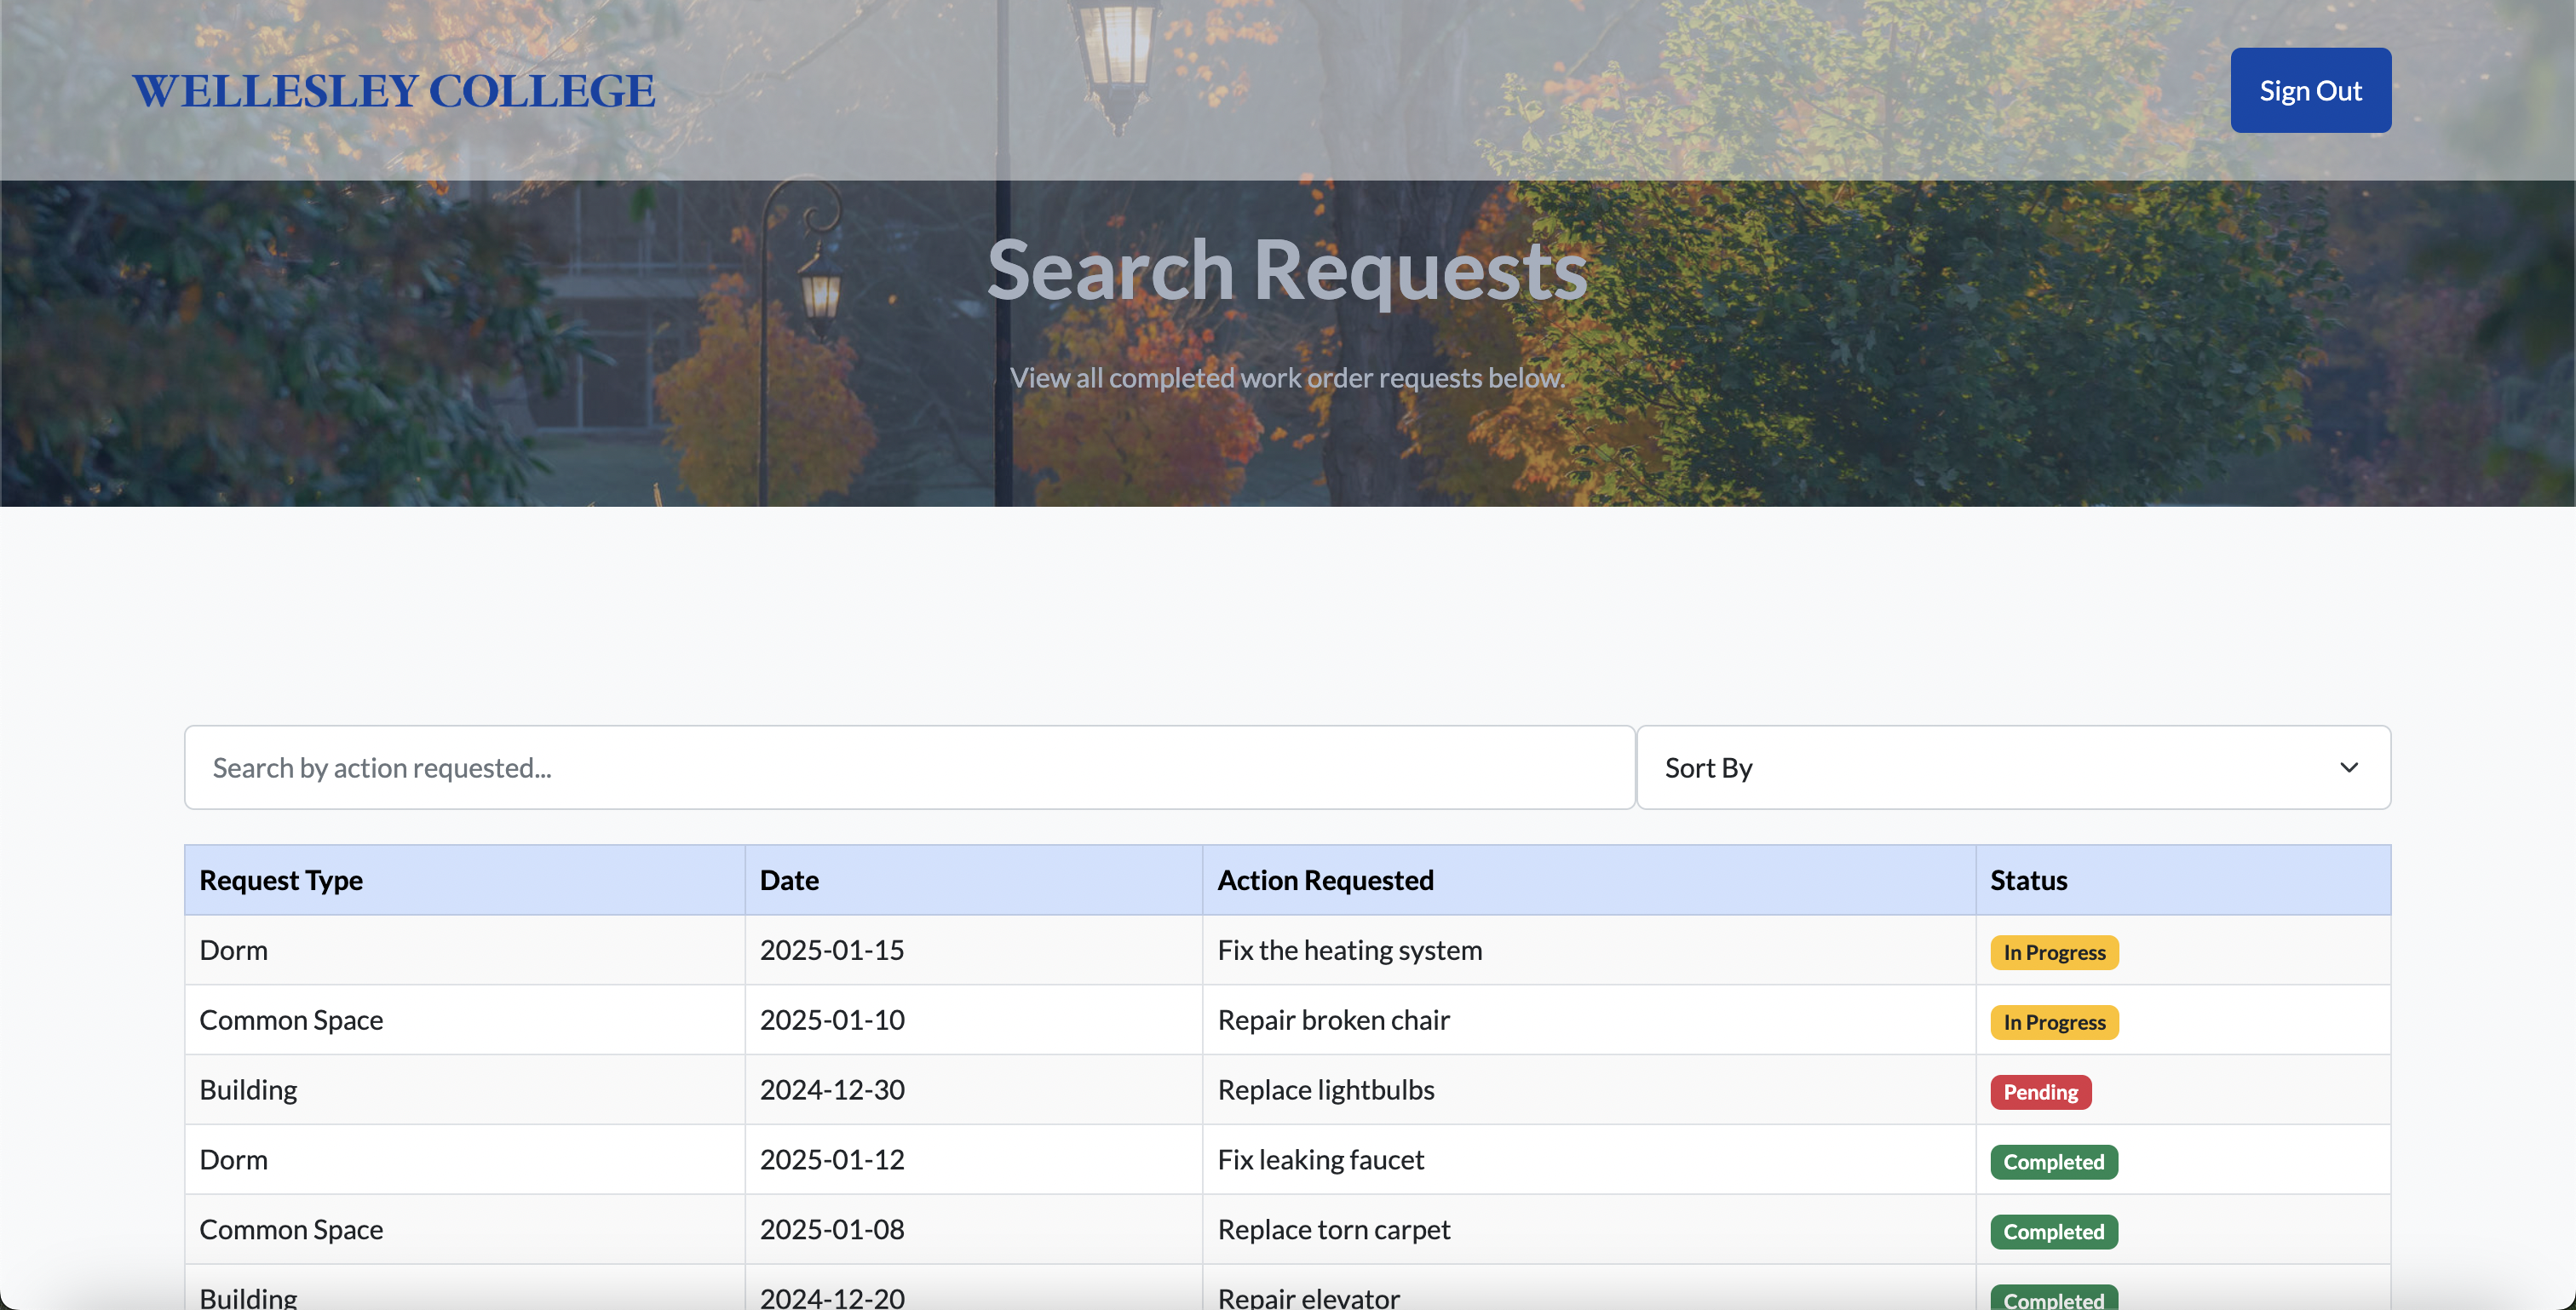Click Fix the heating system cell
The width and height of the screenshot is (2576, 1310).
[x=1589, y=950]
